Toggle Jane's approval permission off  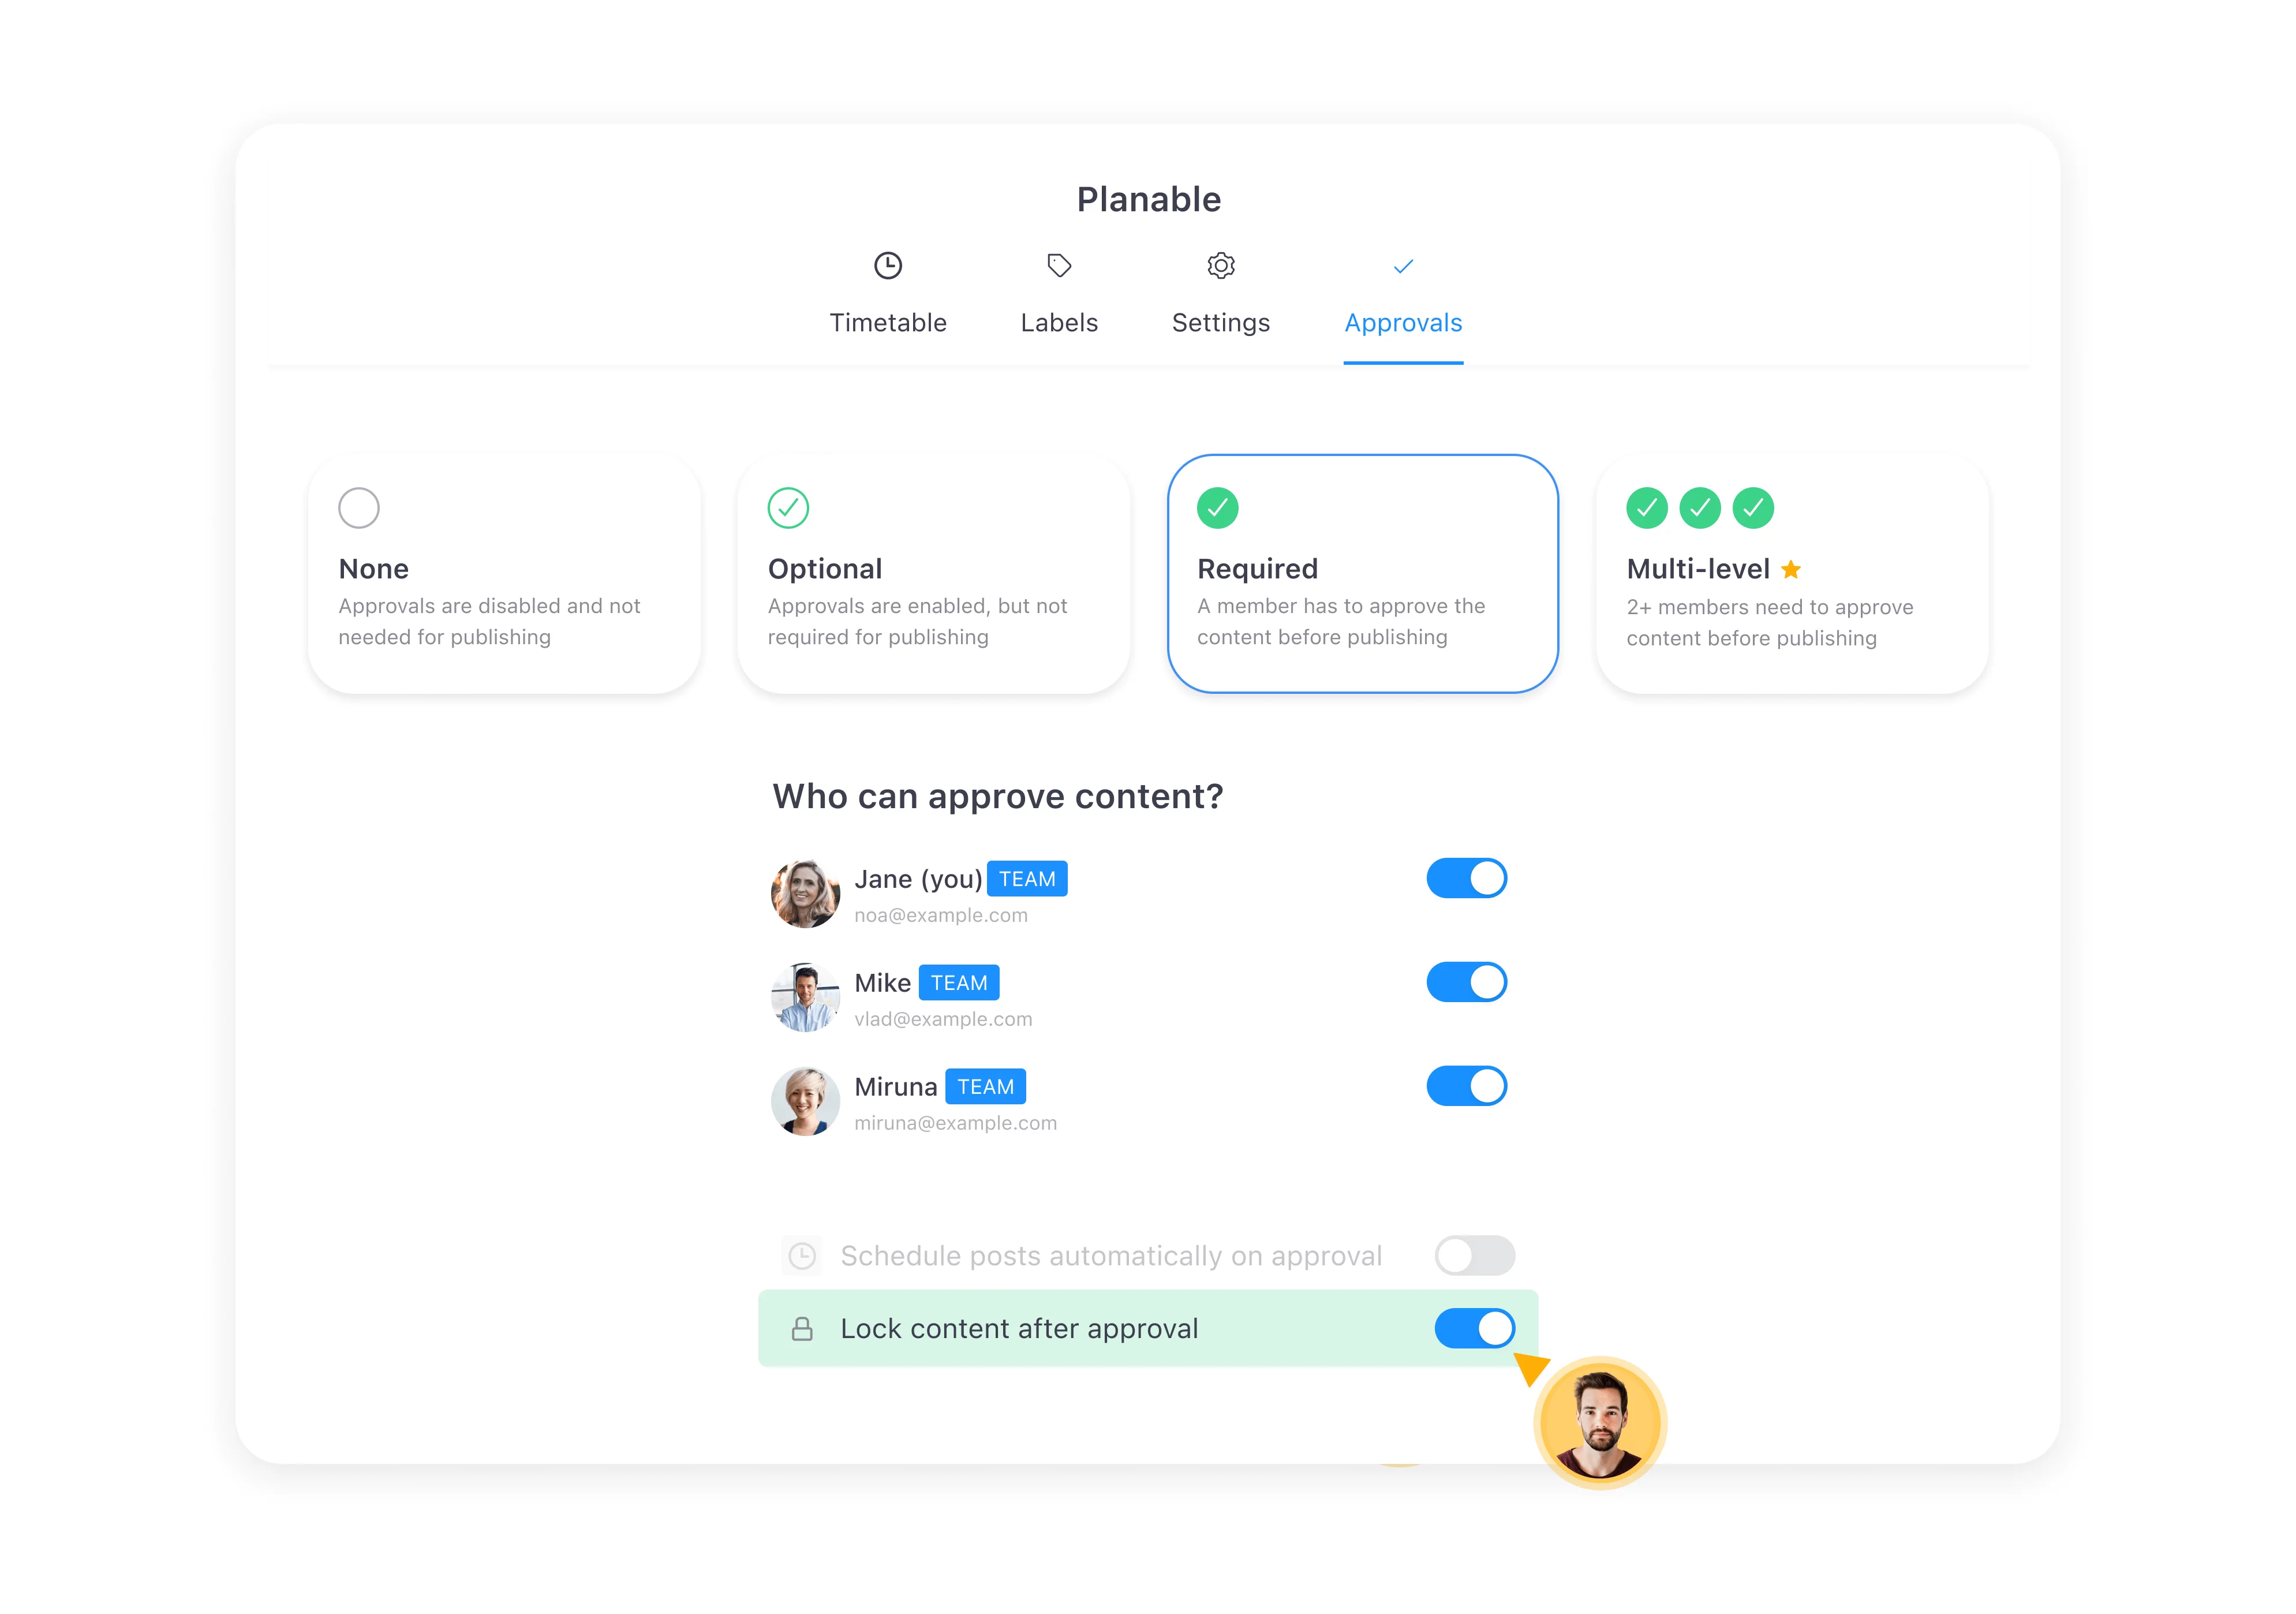tap(1467, 877)
